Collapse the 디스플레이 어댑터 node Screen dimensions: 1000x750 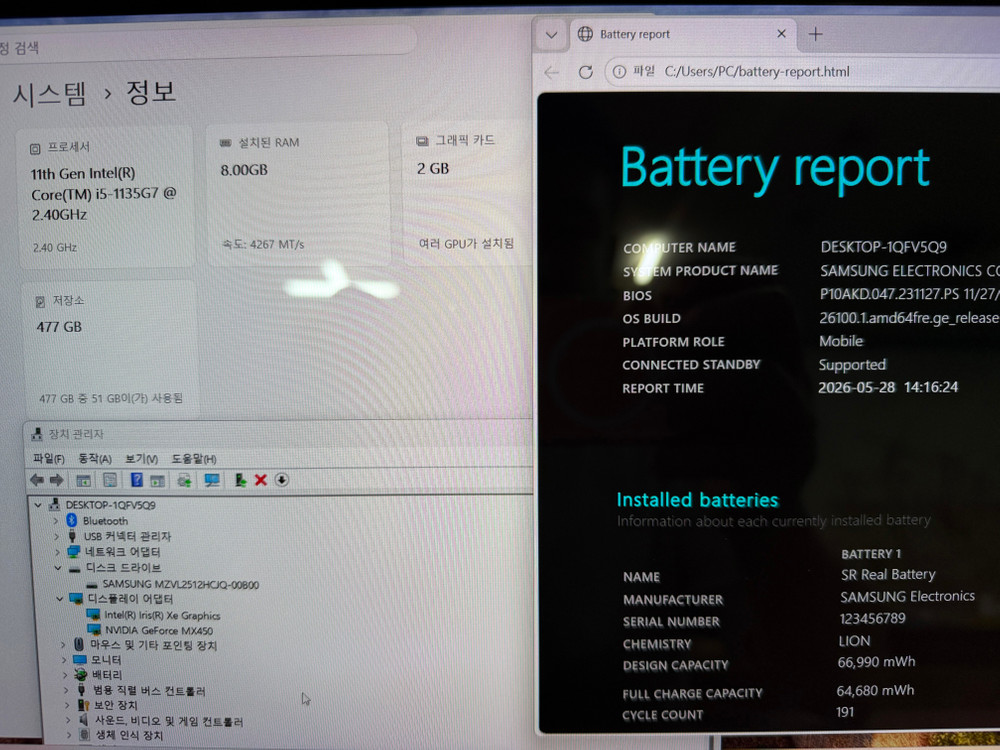pos(59,599)
